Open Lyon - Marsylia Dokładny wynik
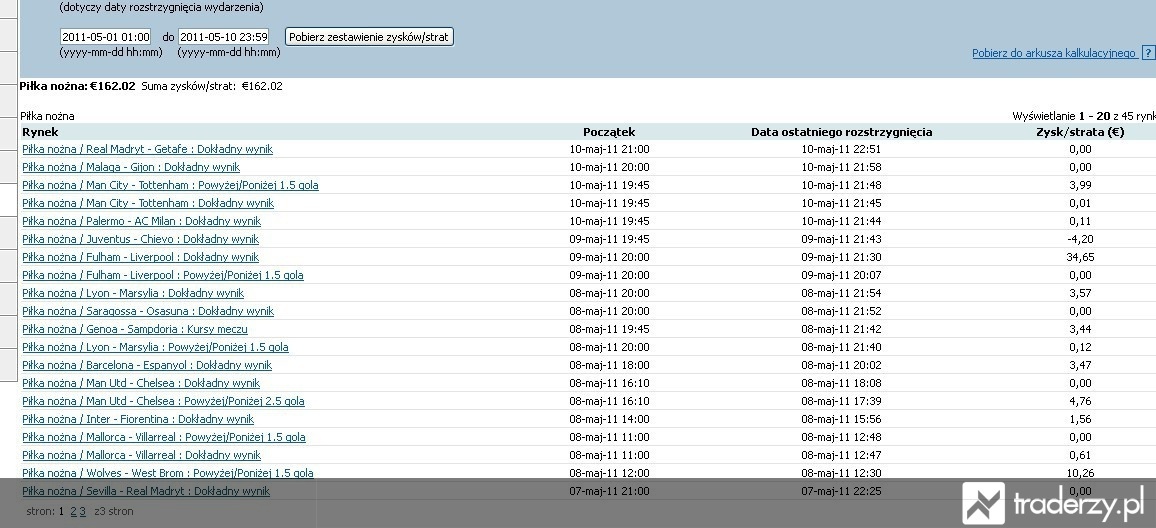Viewport: 1156px width, 528px height. tap(133, 293)
